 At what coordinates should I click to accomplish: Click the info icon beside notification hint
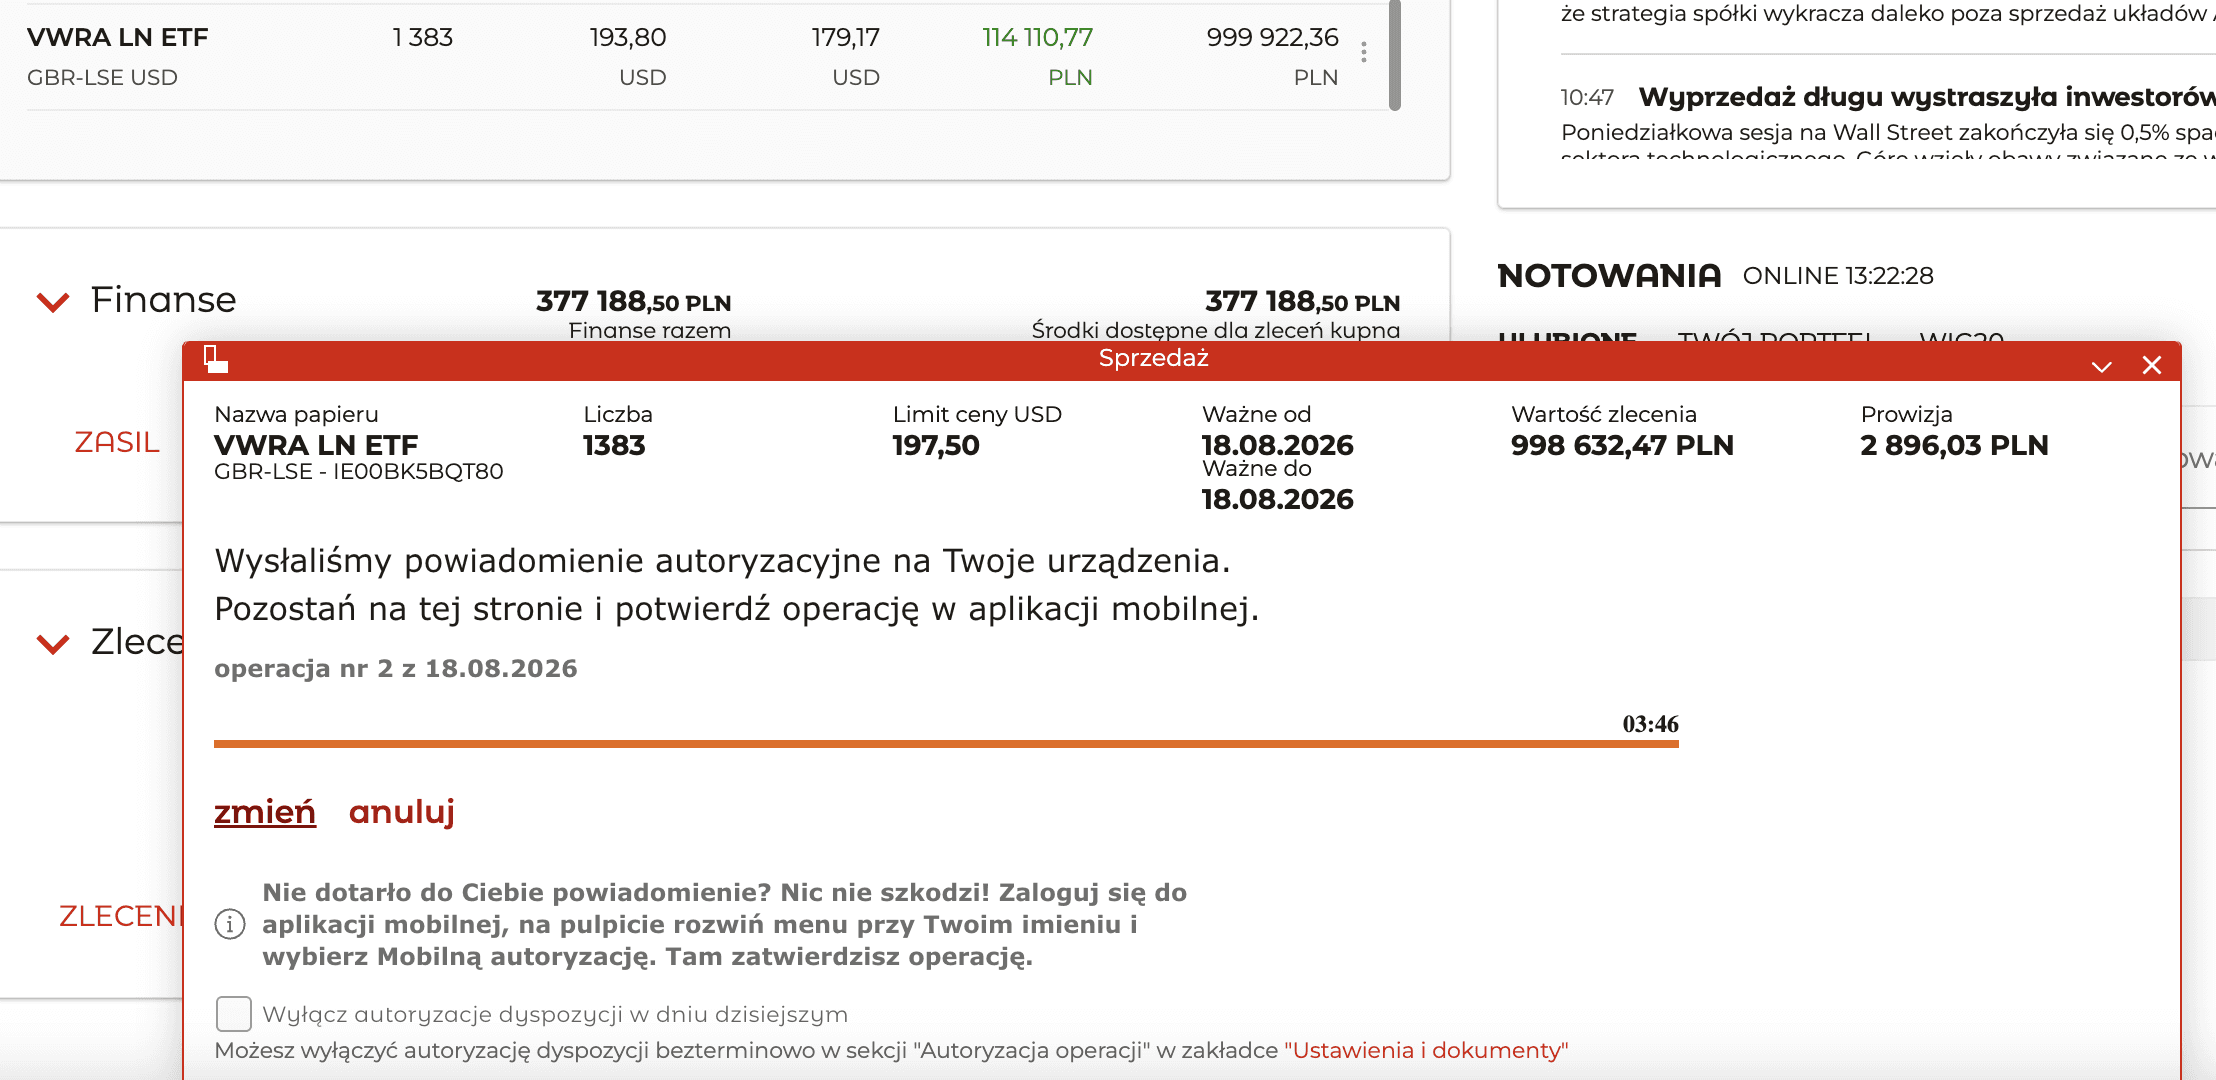tap(230, 924)
